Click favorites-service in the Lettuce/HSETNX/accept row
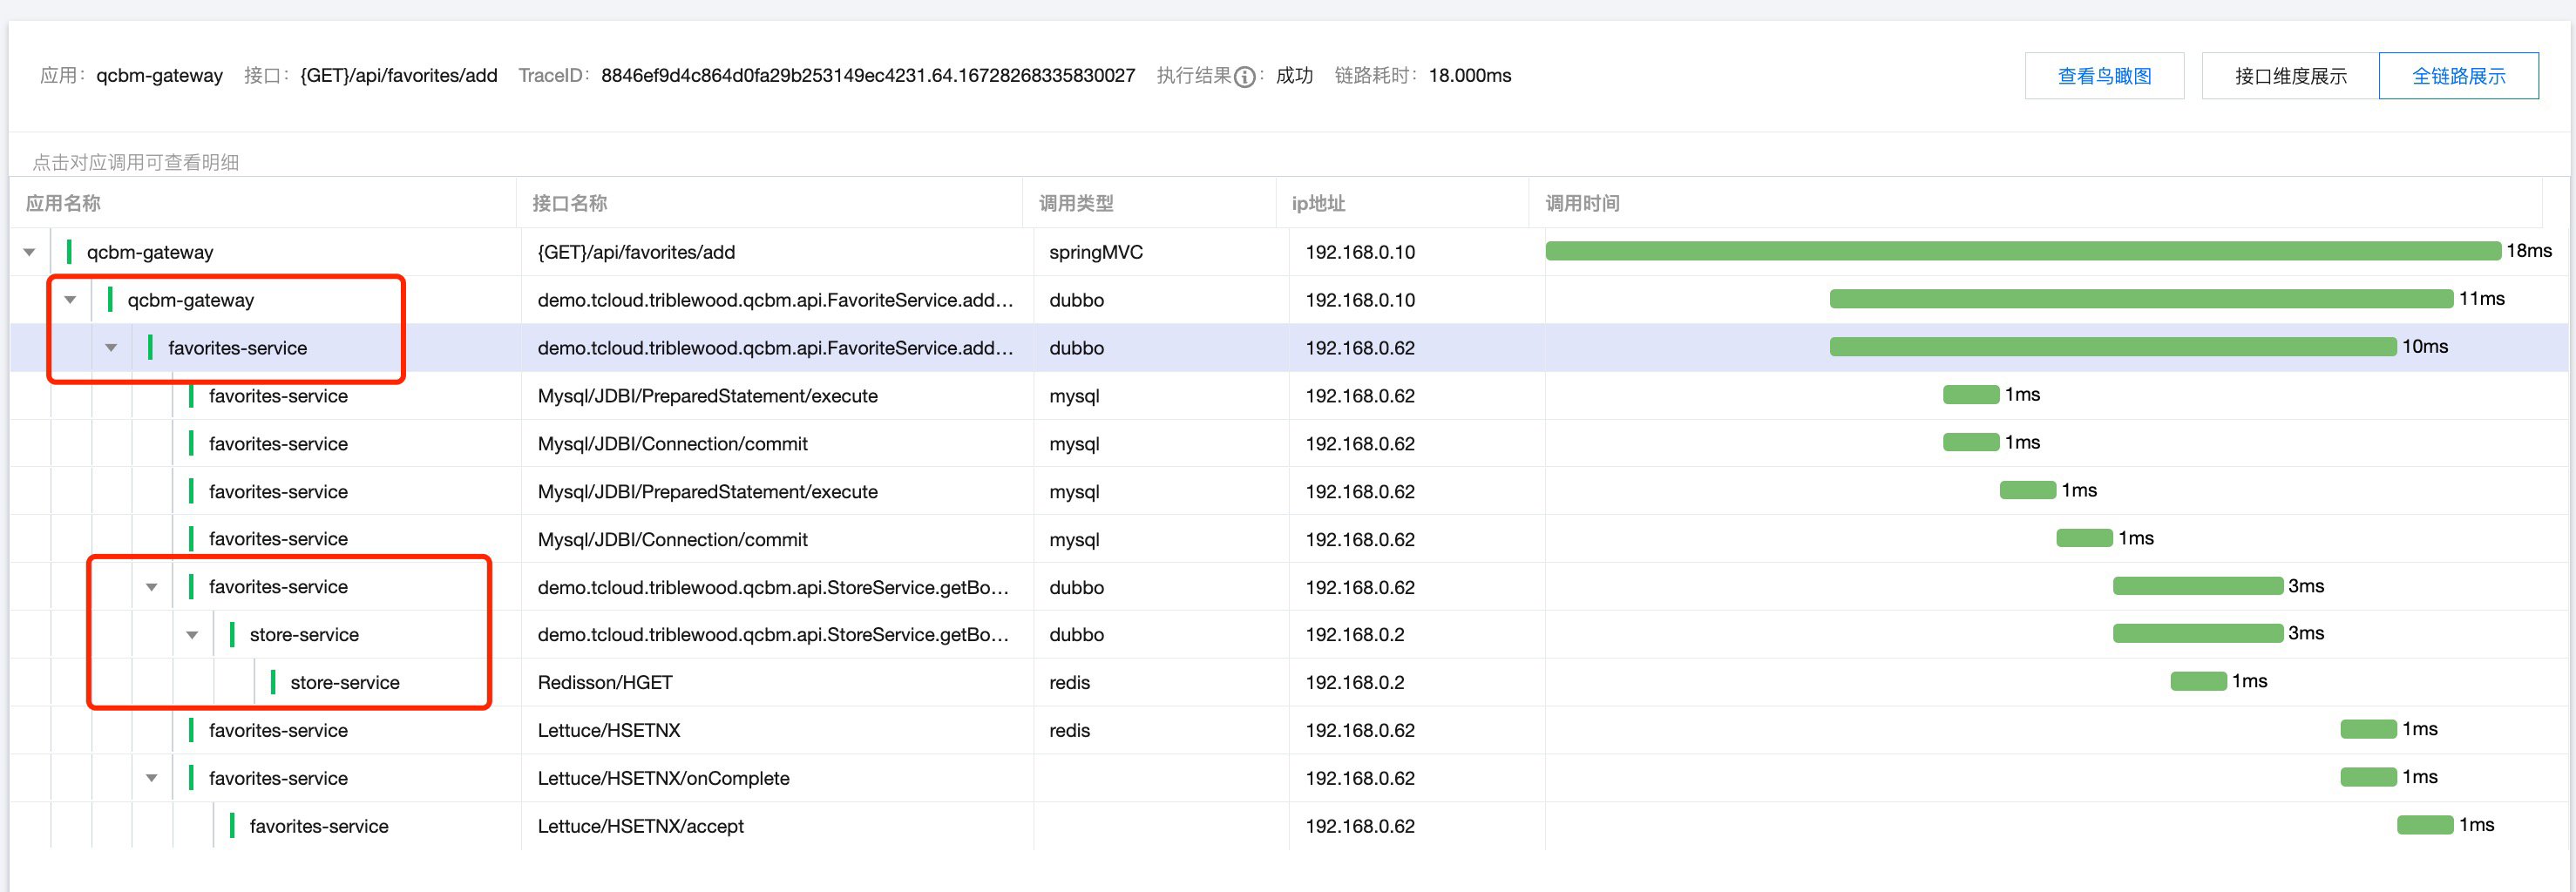Image resolution: width=2576 pixels, height=892 pixels. (319, 827)
